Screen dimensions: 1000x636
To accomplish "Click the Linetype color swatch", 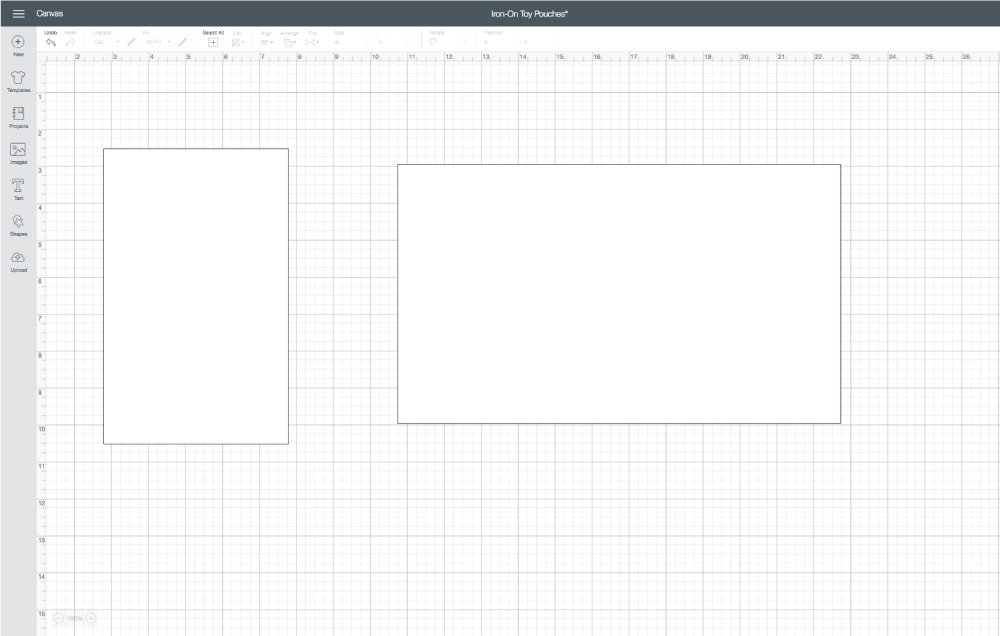I will coord(131,42).
